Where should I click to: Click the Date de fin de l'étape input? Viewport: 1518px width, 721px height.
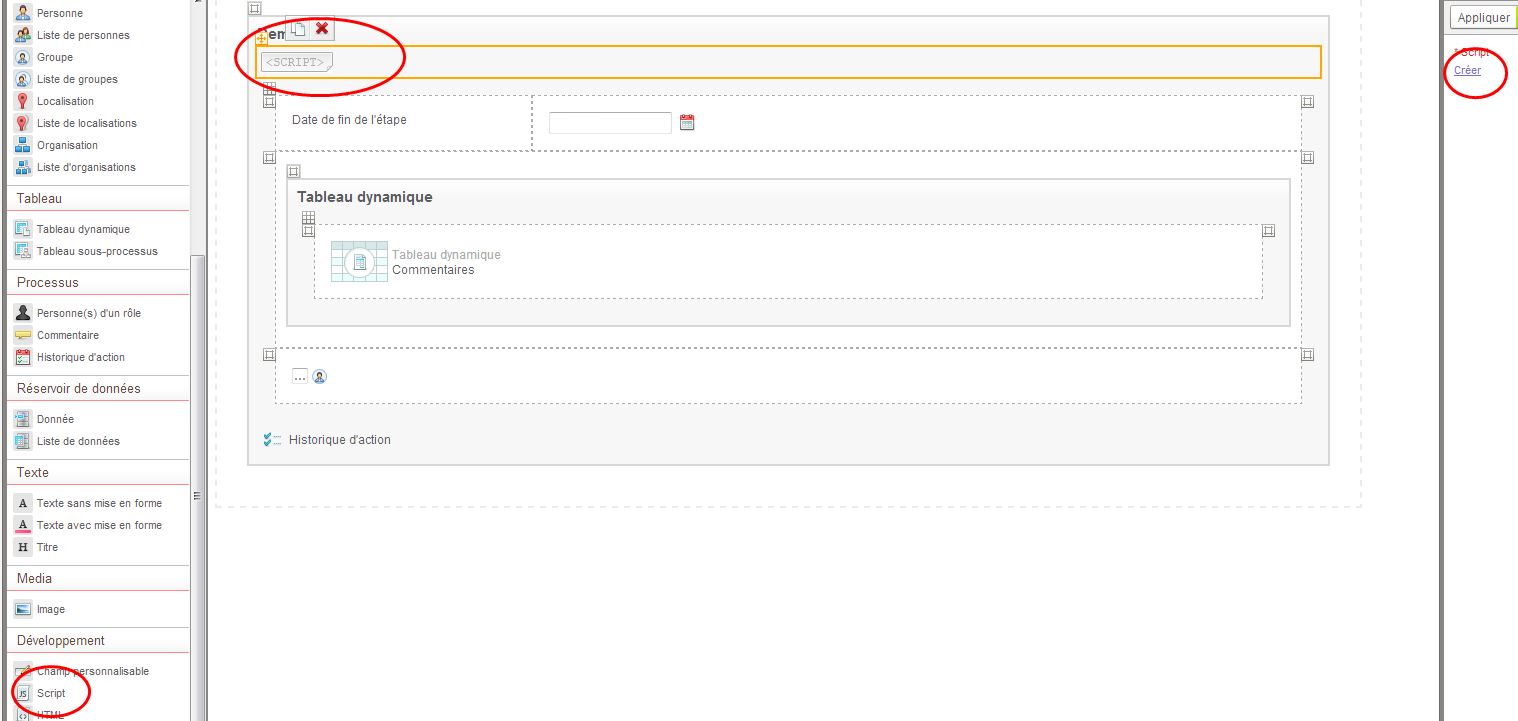(x=610, y=123)
